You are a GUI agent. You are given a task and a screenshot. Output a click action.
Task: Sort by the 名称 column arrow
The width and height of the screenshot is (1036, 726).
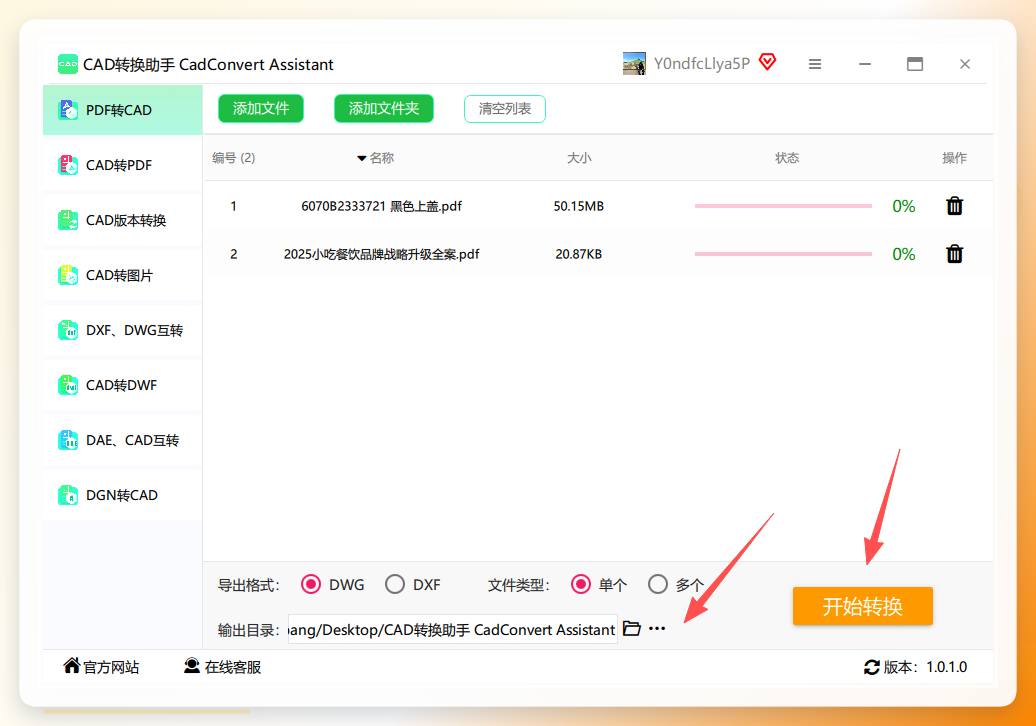[x=361, y=158]
